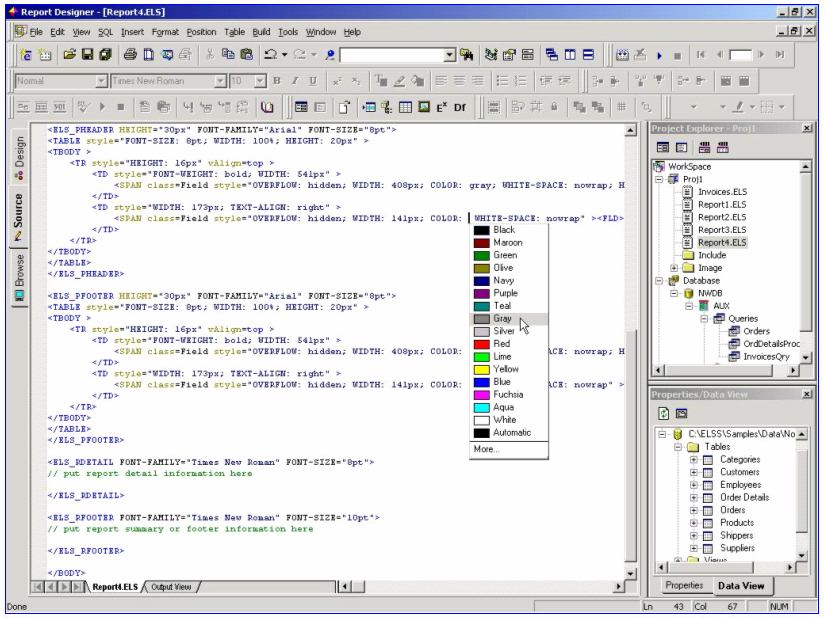Open the Build menu

pyautogui.click(x=261, y=32)
